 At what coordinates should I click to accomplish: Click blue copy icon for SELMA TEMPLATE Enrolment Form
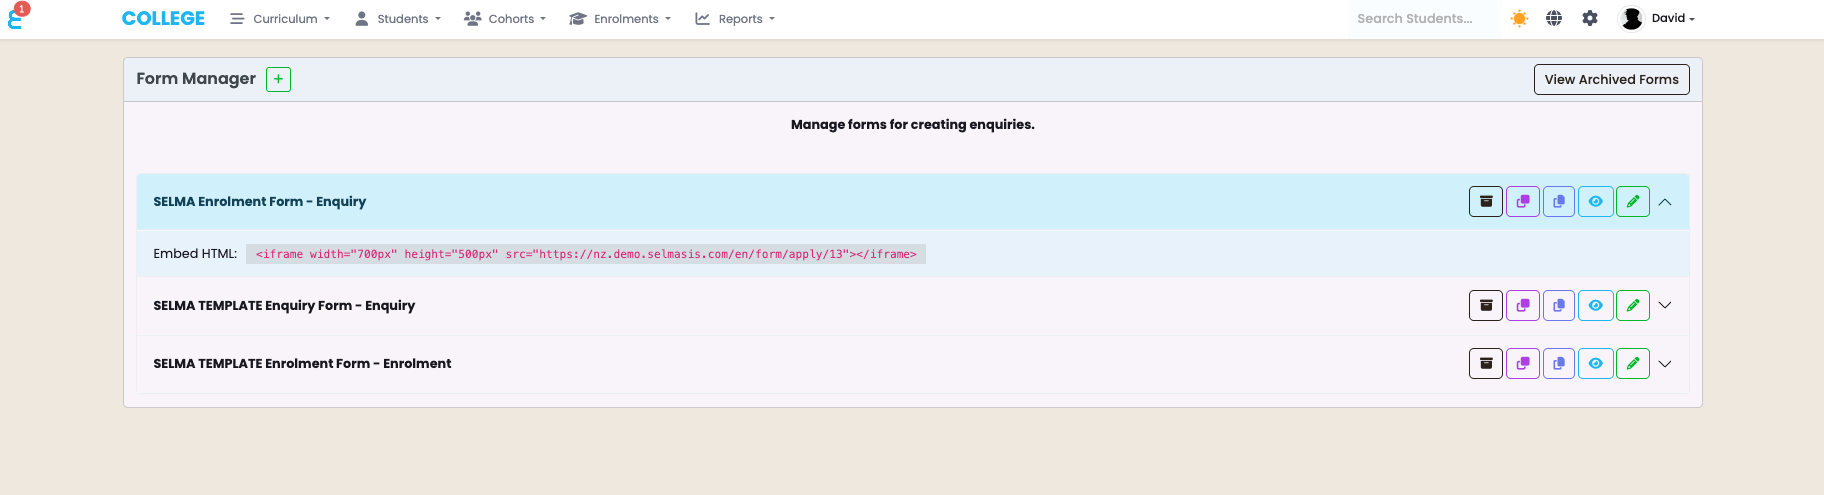point(1559,364)
